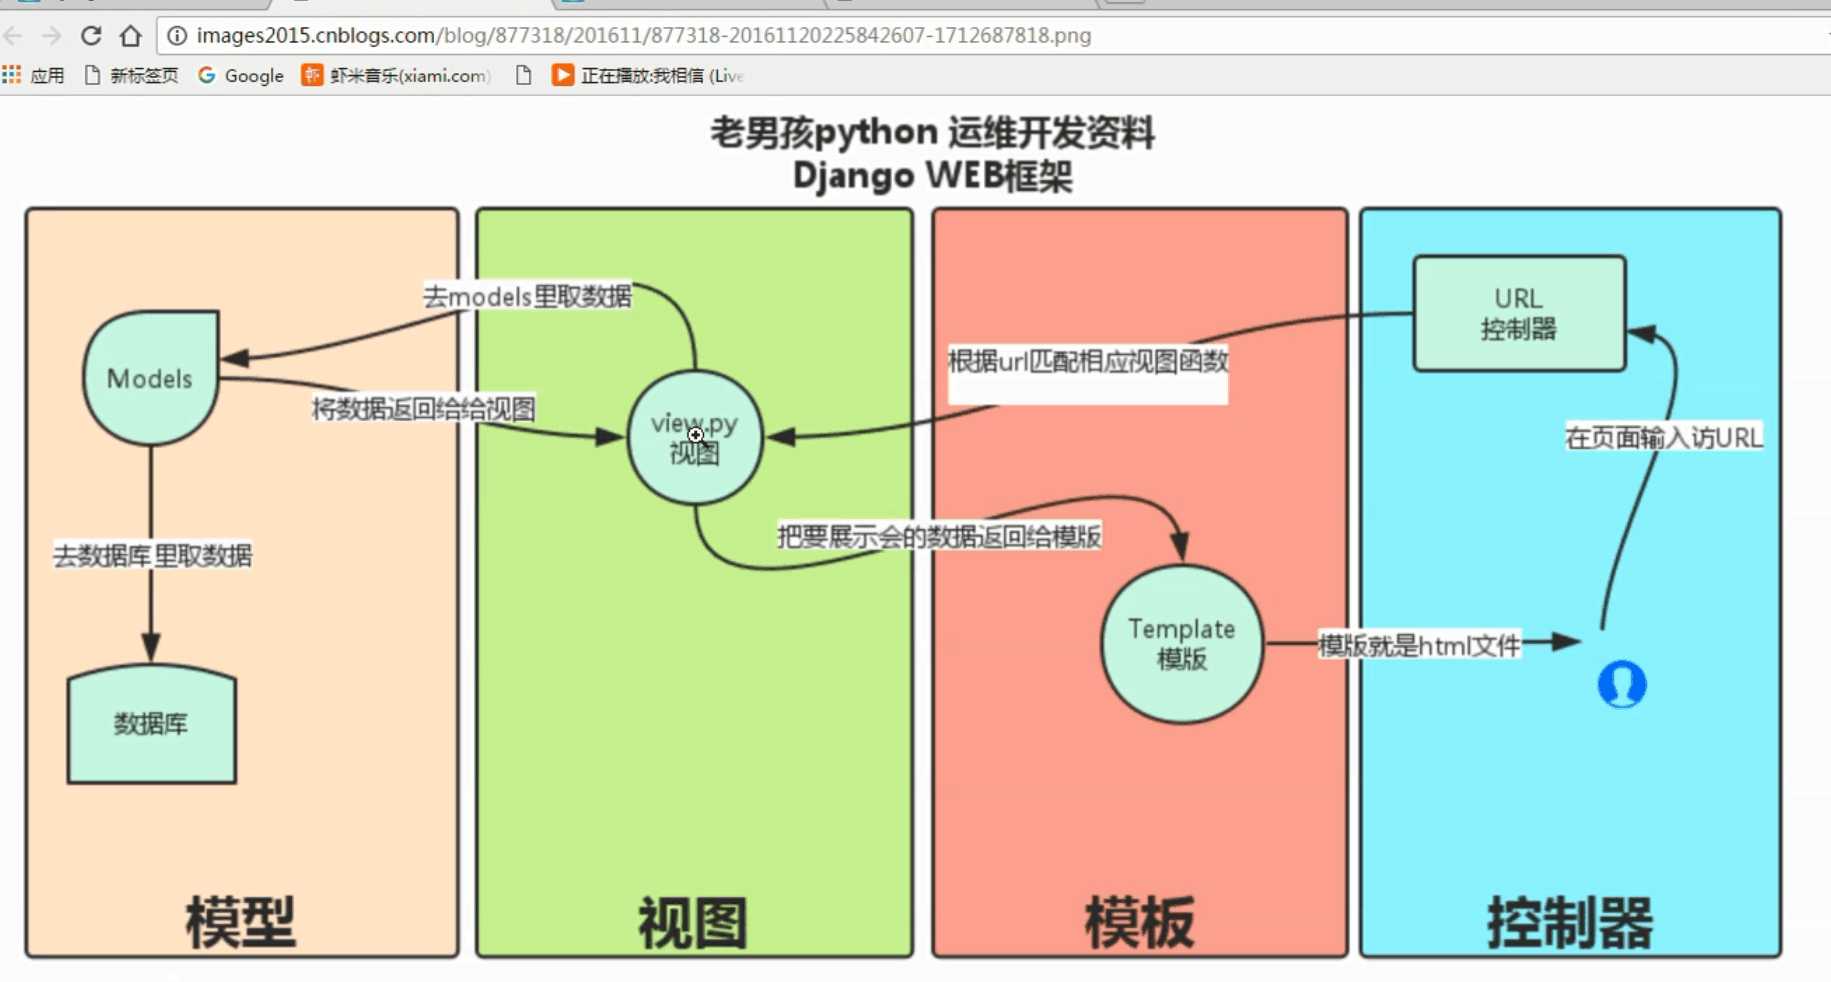Click the 在页面输入访URL label
The height and width of the screenshot is (982, 1831).
[1664, 438]
